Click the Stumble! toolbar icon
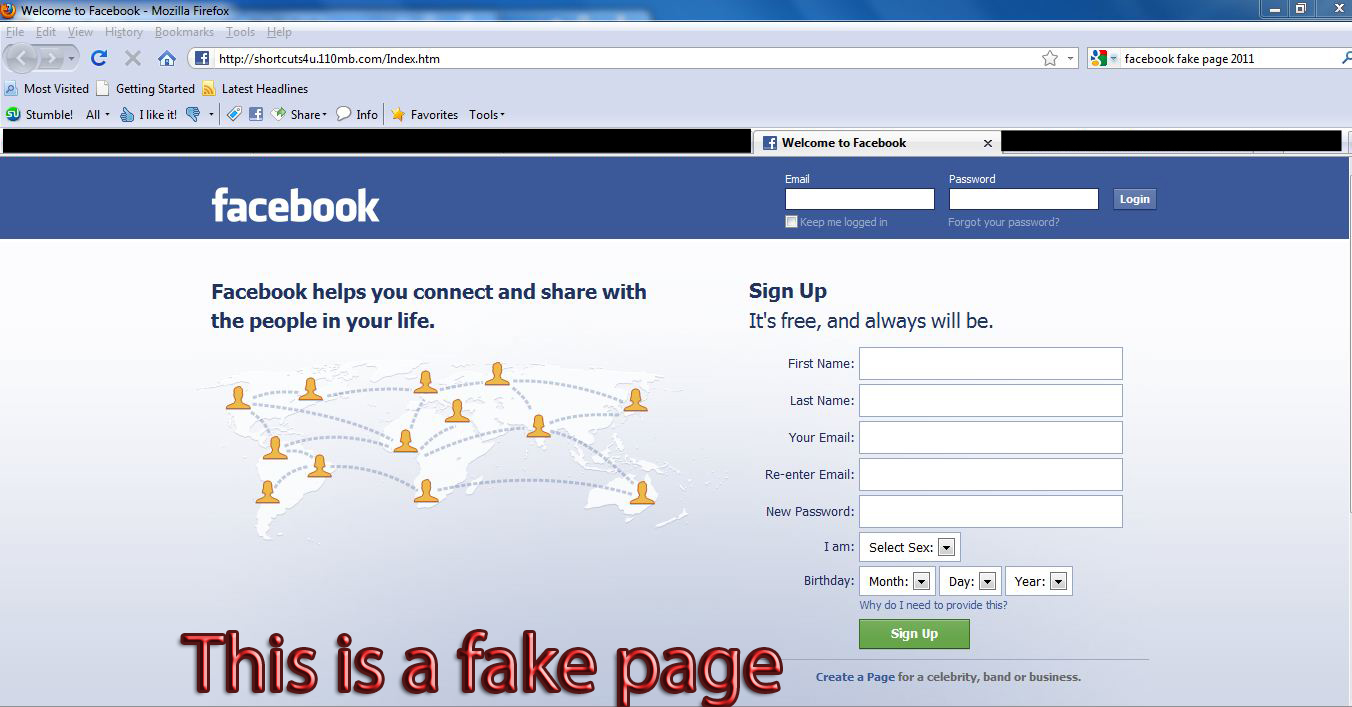 pyautogui.click(x=13, y=114)
